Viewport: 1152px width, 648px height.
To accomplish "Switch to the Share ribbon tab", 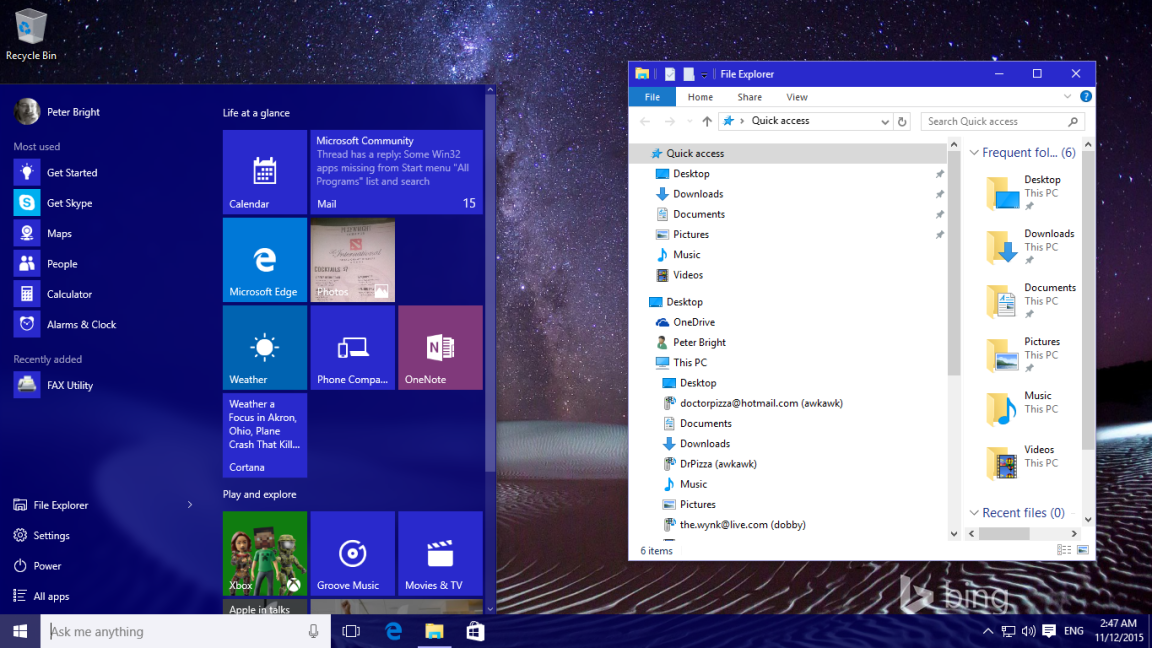I will pyautogui.click(x=748, y=96).
